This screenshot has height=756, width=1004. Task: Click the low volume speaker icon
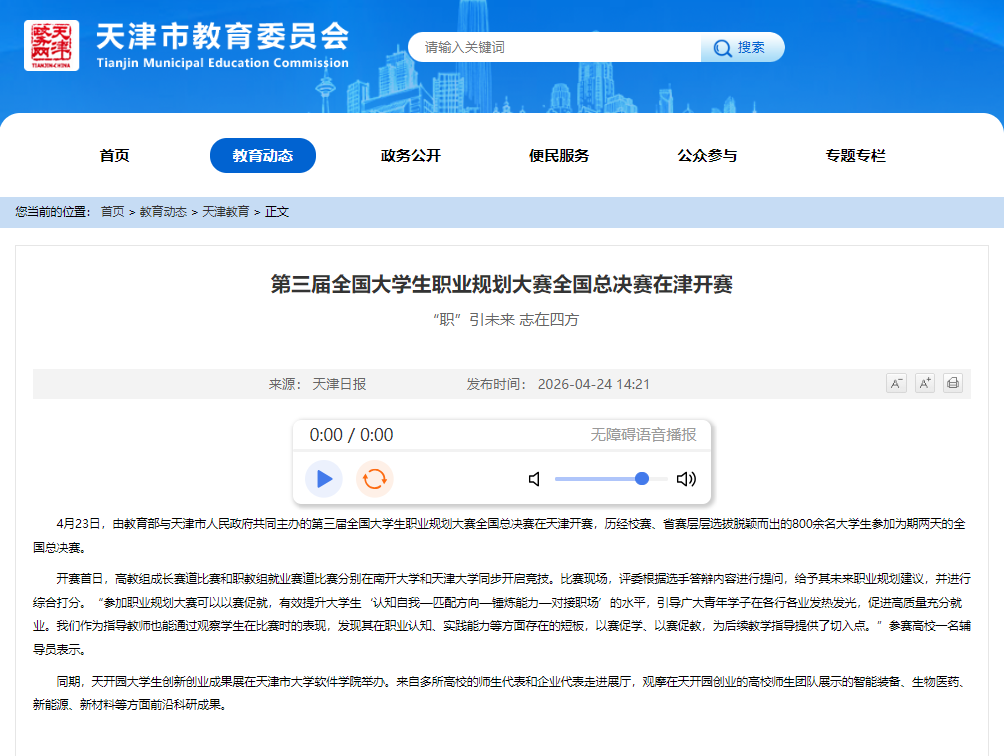534,479
